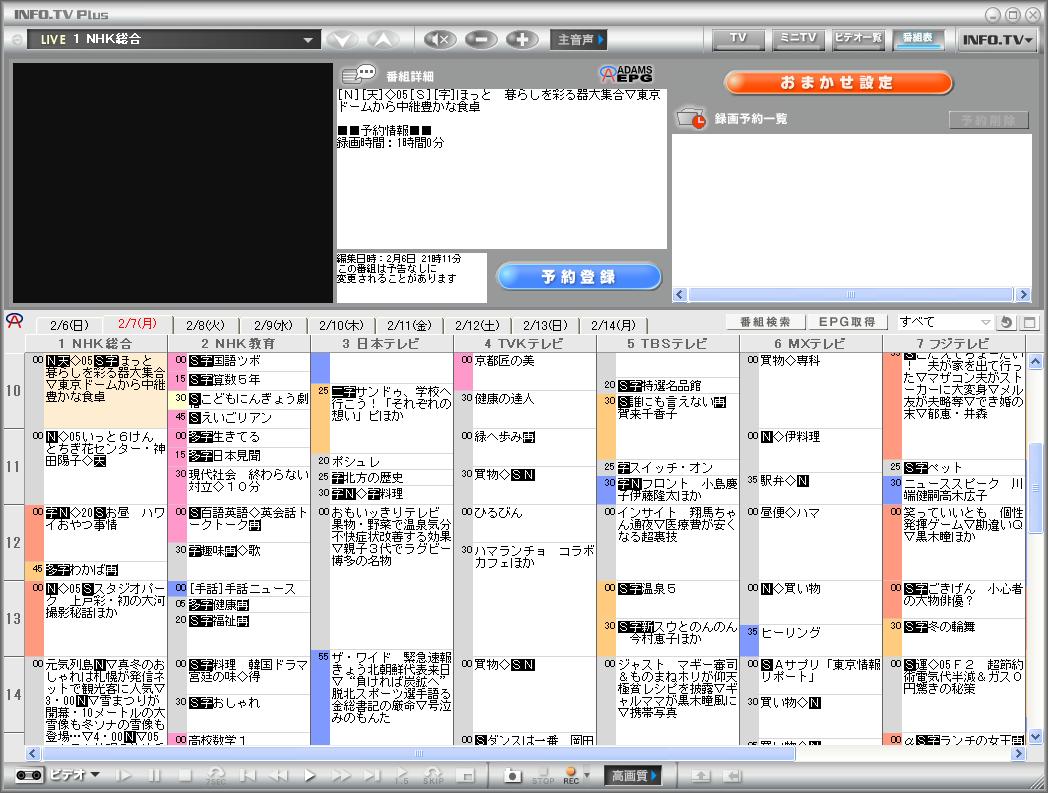Click the 7 フジテレビ channel header

tap(954, 344)
